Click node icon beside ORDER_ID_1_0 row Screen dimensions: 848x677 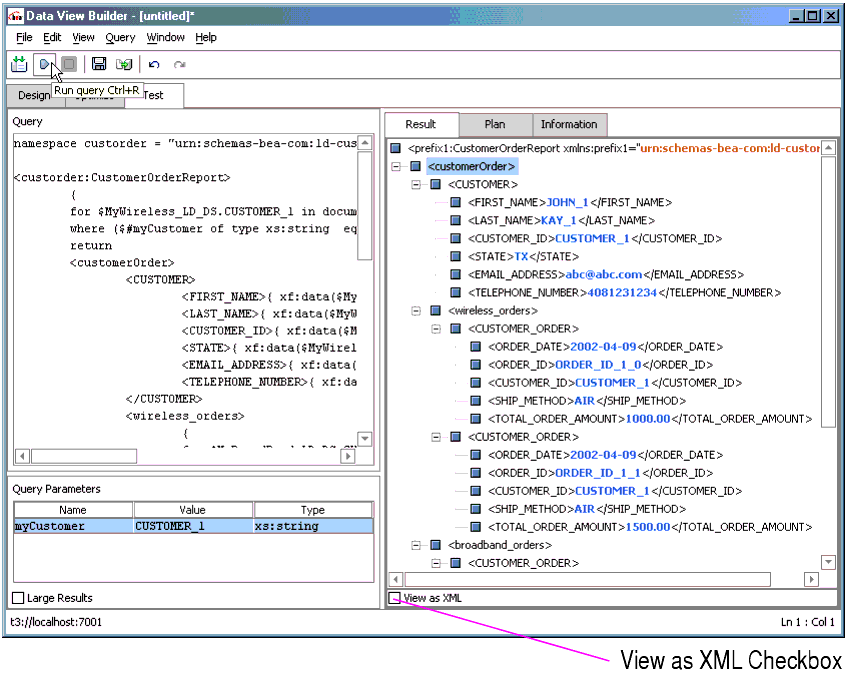pos(475,365)
